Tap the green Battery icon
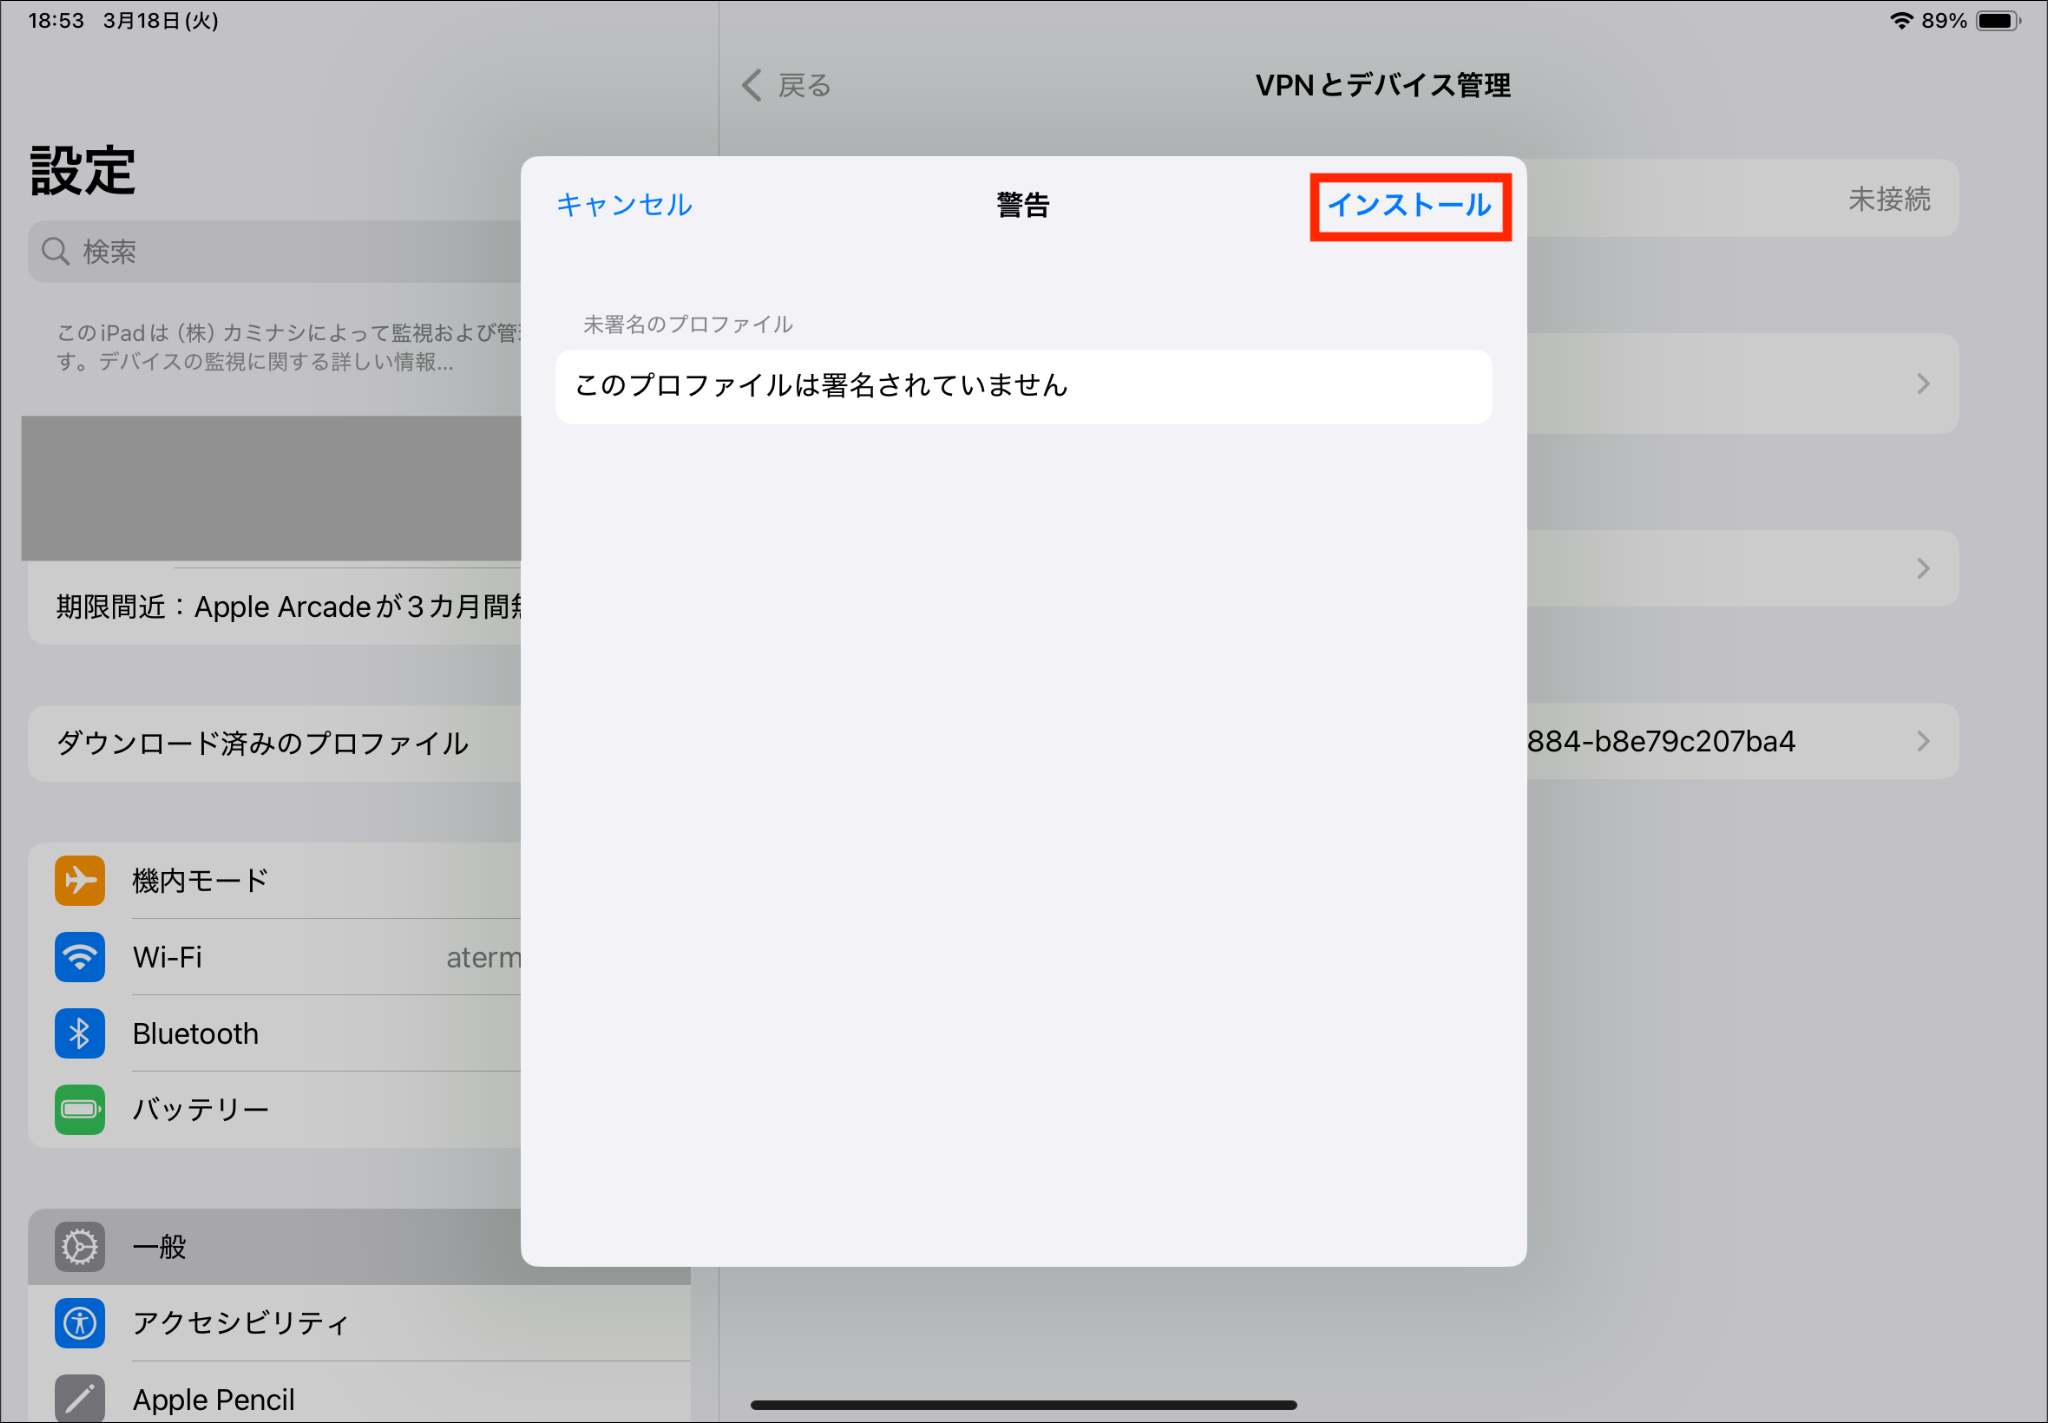Screen dimensions: 2048x1423 pos(80,1109)
